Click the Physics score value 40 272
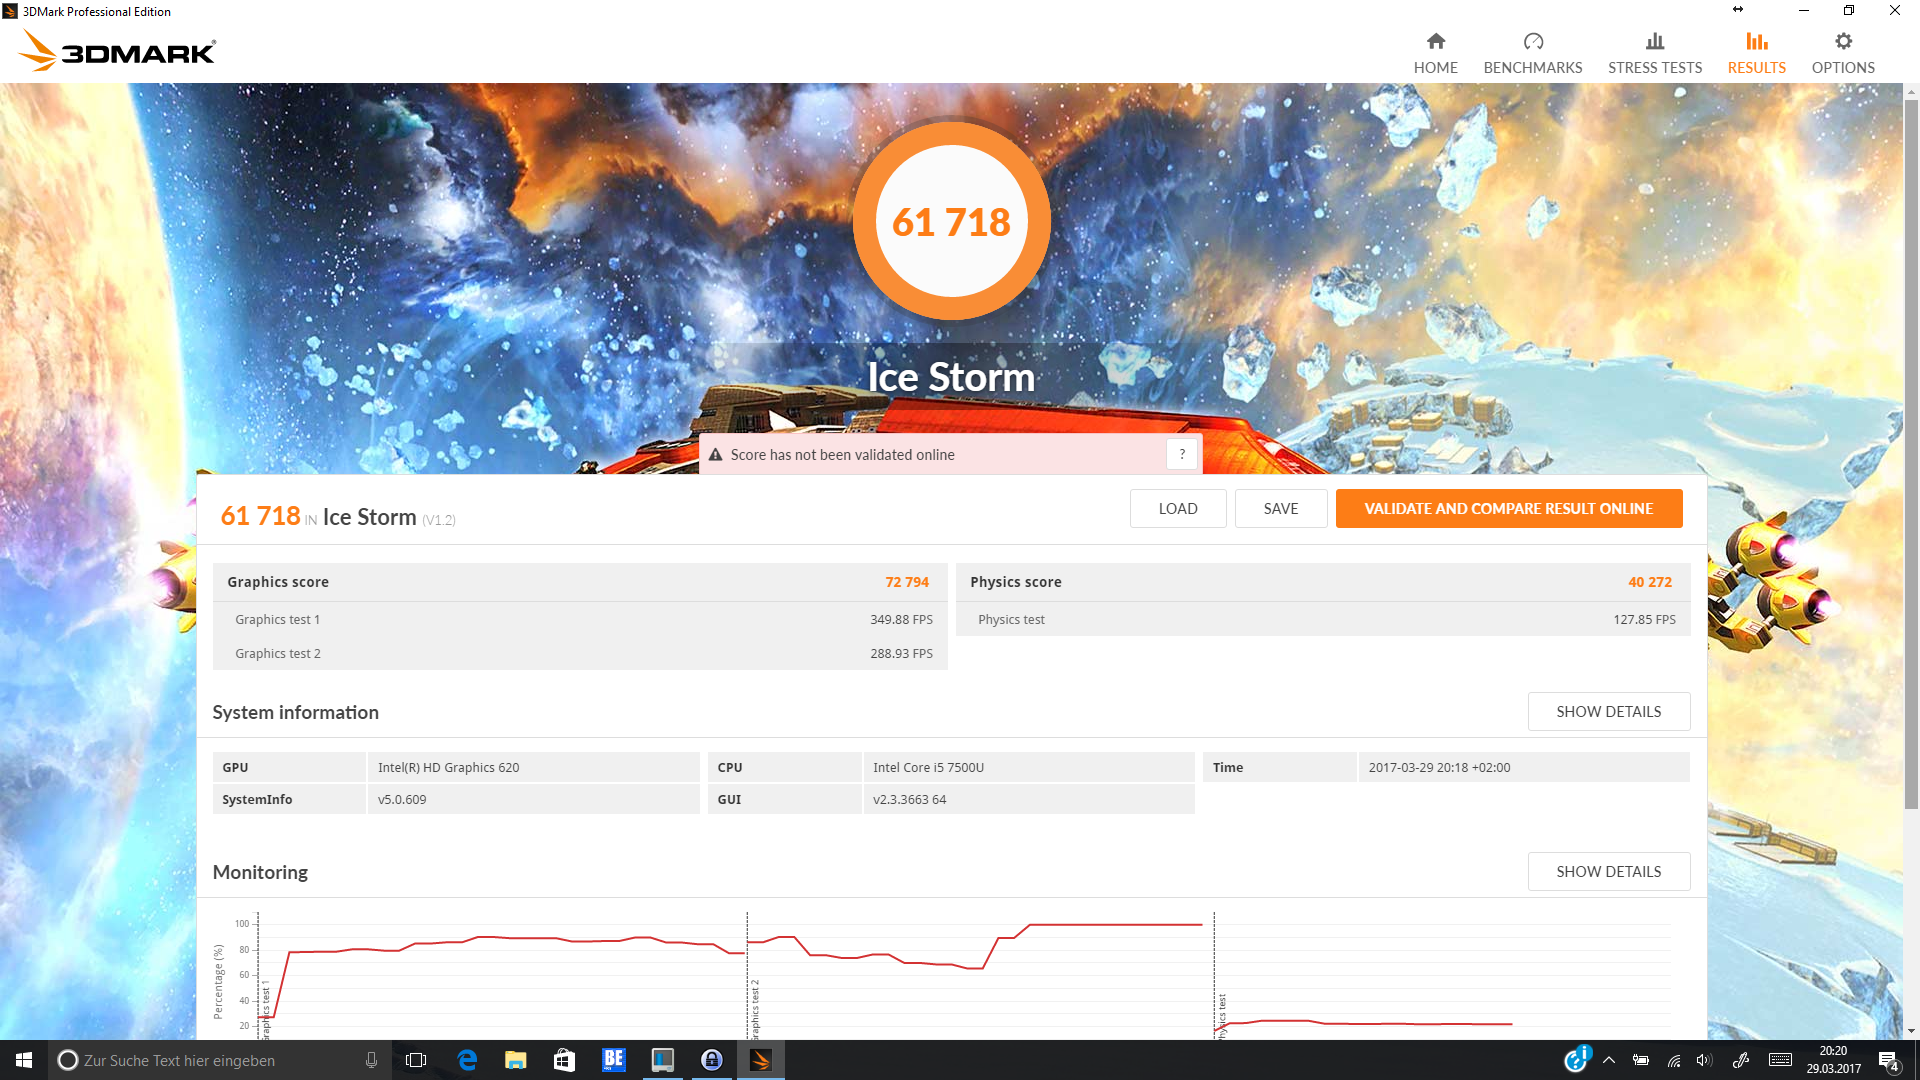The width and height of the screenshot is (1920, 1080). coord(1650,582)
